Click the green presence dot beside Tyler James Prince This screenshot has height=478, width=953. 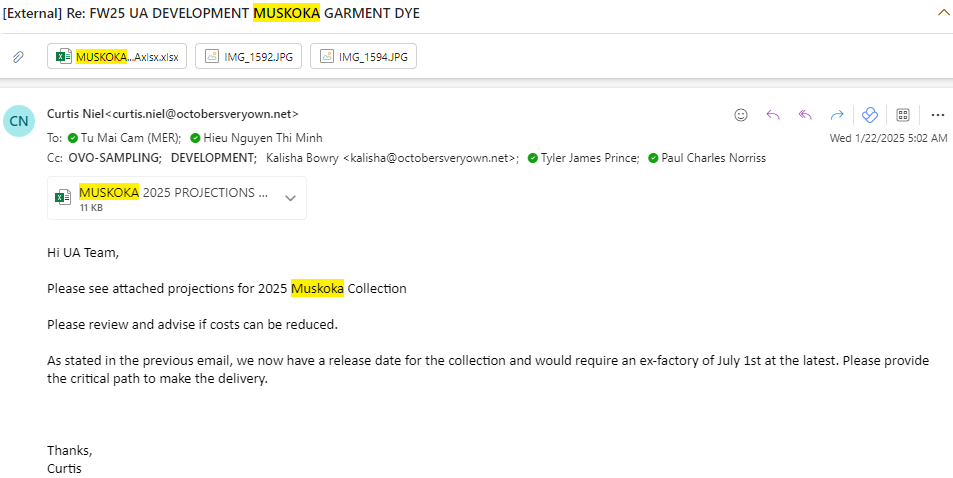tap(533, 158)
